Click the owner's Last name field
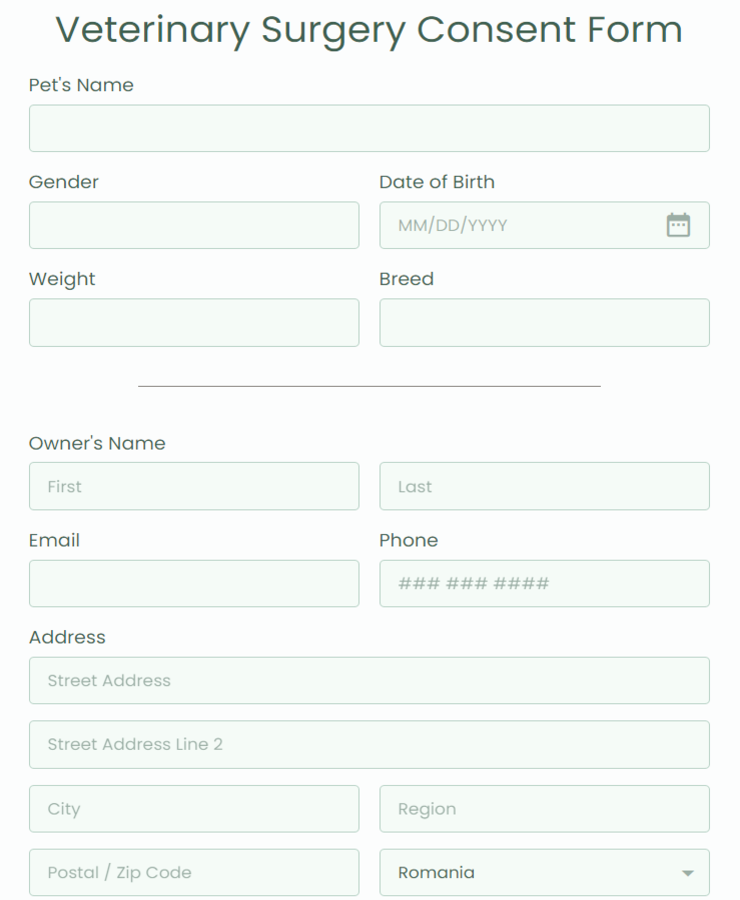 click(544, 486)
